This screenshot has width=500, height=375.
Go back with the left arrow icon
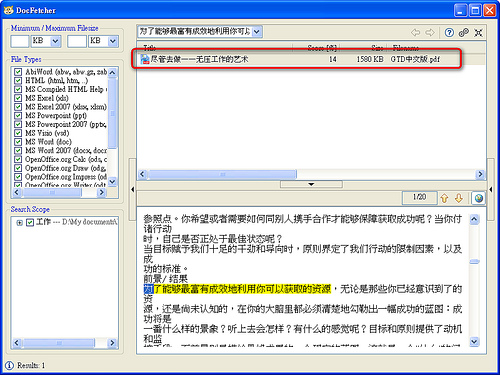pos(415,32)
